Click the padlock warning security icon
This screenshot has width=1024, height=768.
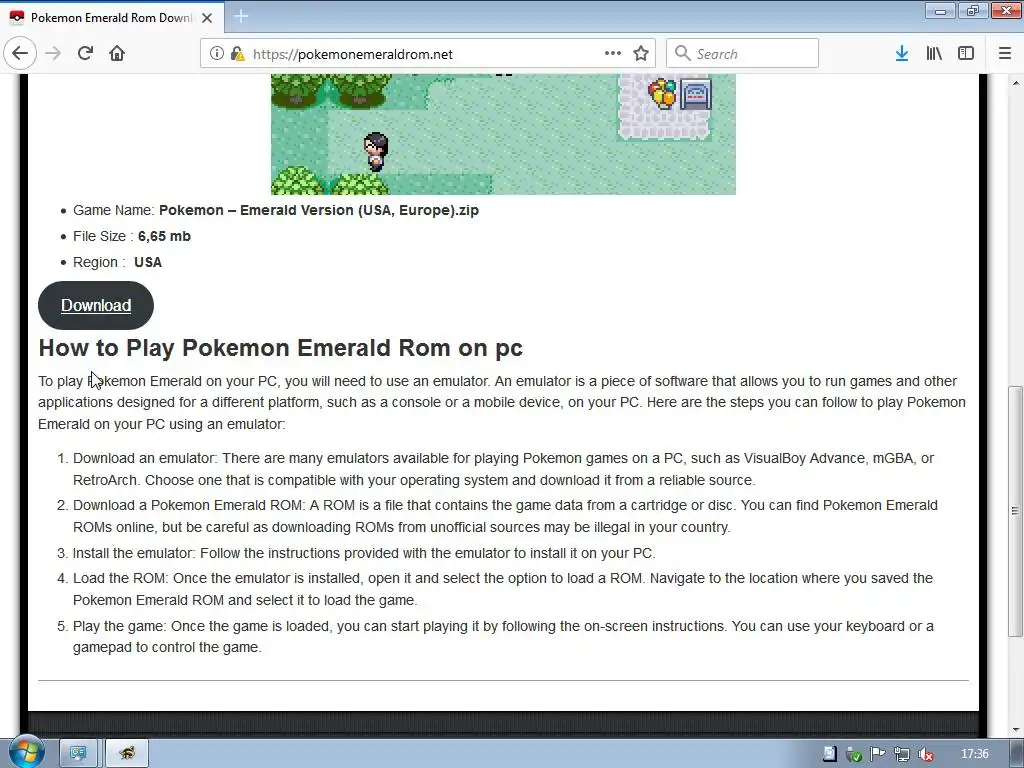click(x=238, y=54)
